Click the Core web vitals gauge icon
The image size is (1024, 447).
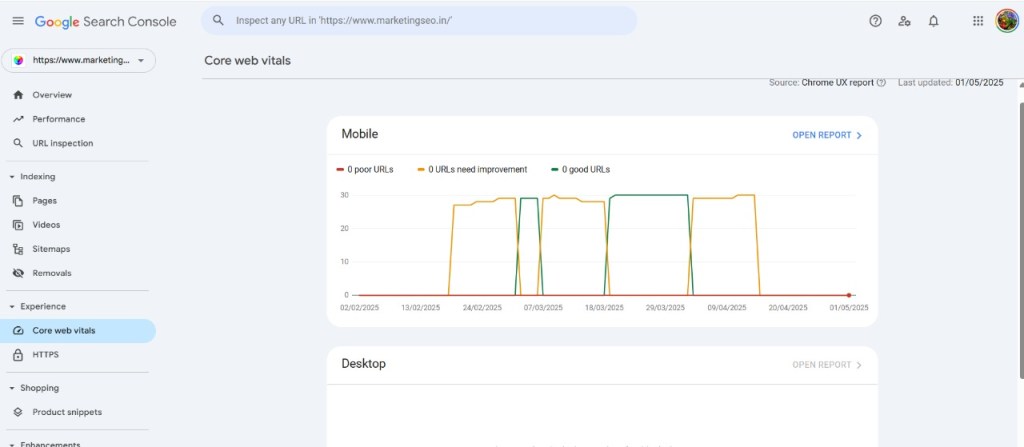pos(18,331)
